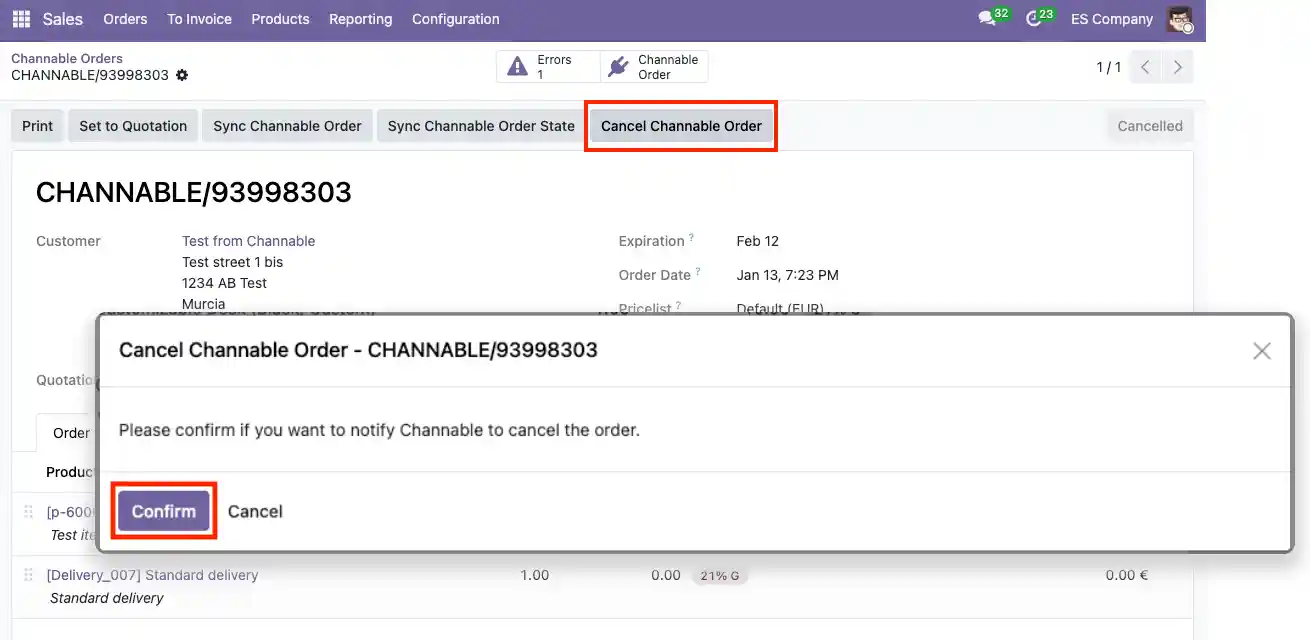This screenshot has width=1310, height=640.
Task: Open the Reporting menu
Action: coord(360,18)
